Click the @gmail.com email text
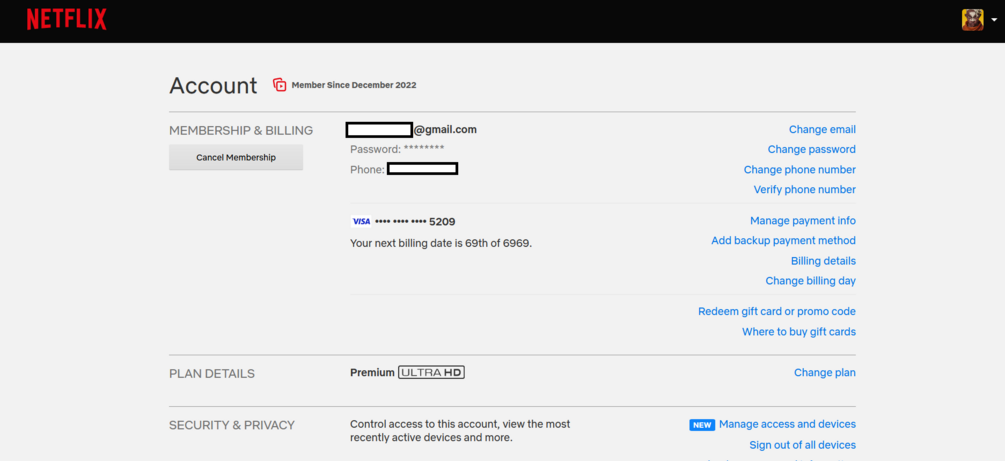1005x461 pixels. coord(445,130)
